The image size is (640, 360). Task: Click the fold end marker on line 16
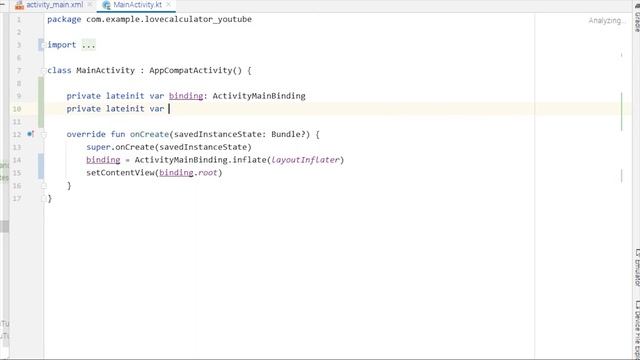pyautogui.click(x=44, y=186)
